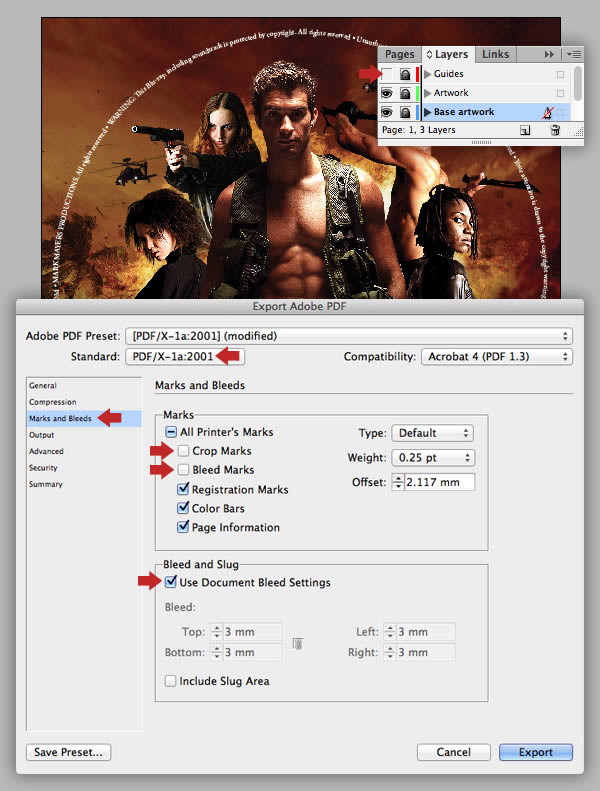Uncheck the Page Information checkbox
Screen dimensions: 600x791
click(x=183, y=527)
